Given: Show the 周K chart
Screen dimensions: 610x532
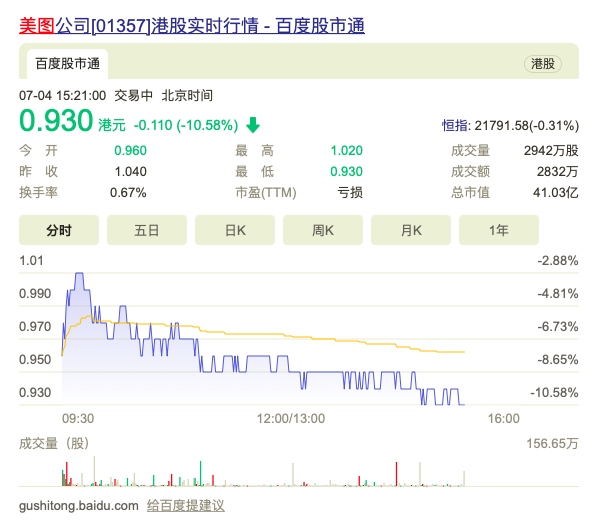Looking at the screenshot, I should [323, 230].
